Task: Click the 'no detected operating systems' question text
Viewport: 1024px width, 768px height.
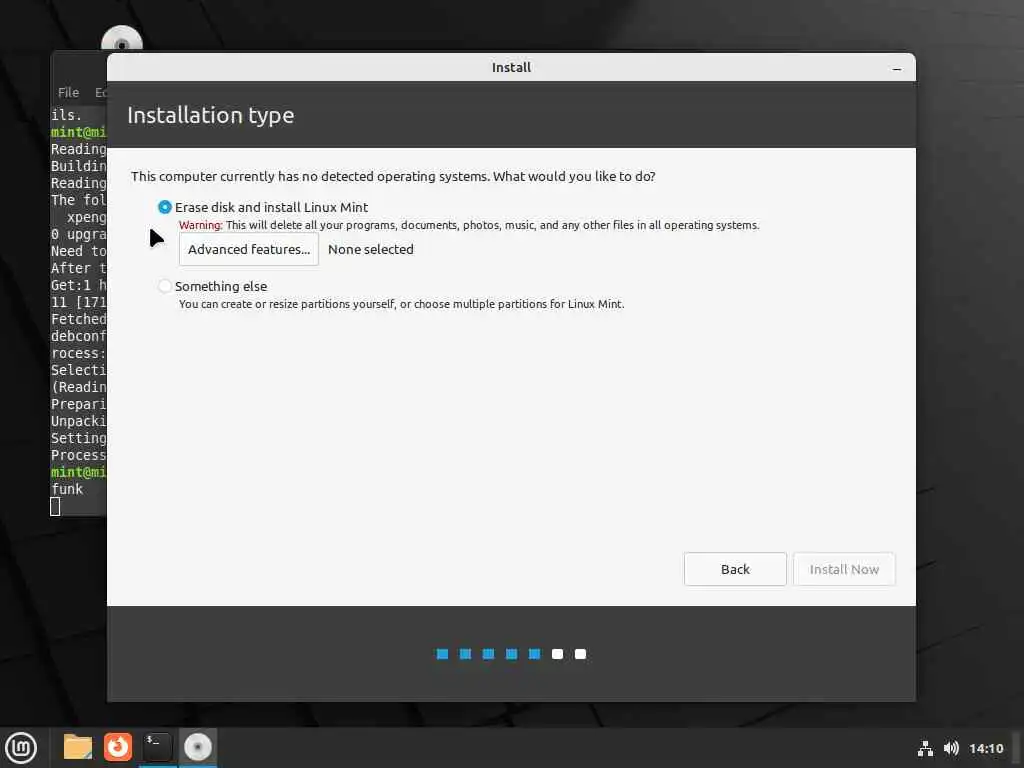Action: (x=393, y=176)
